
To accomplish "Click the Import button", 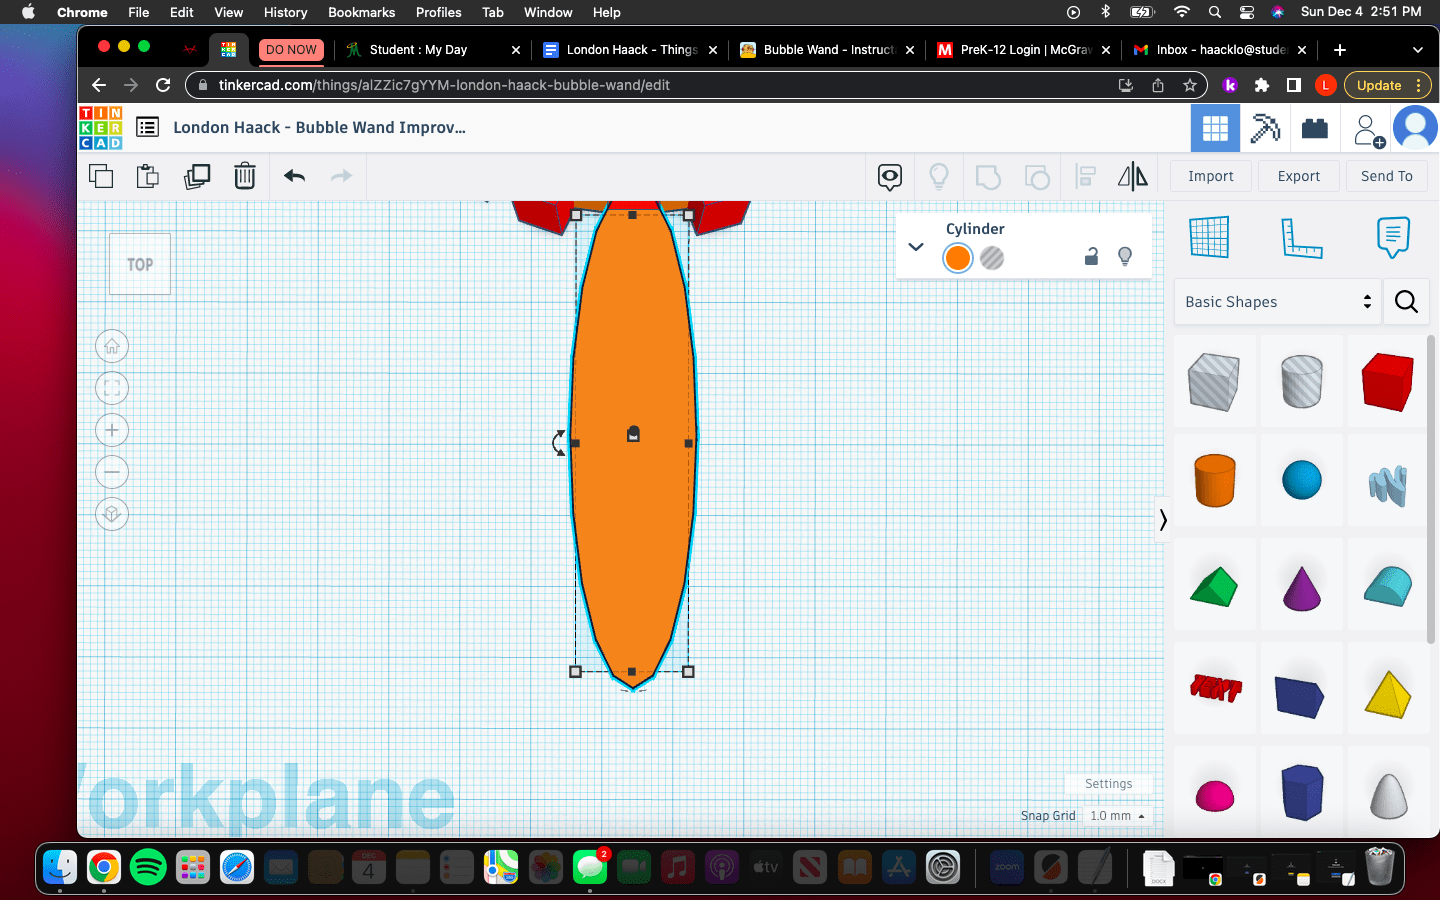I will pyautogui.click(x=1211, y=177).
